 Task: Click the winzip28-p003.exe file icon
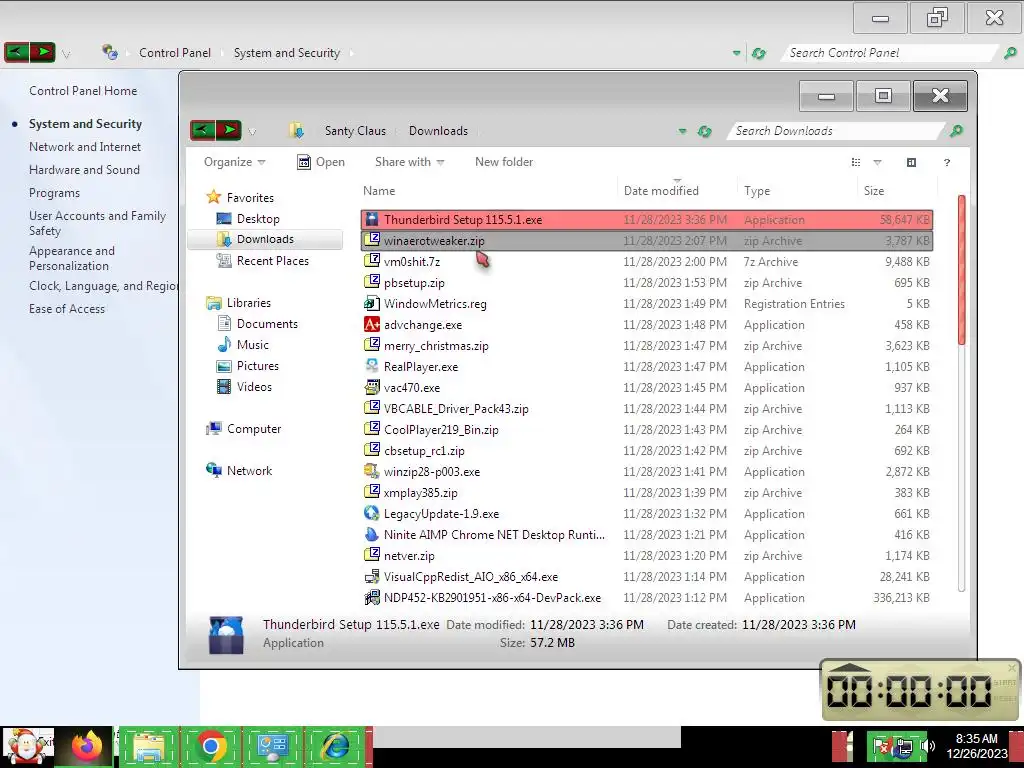coord(372,471)
